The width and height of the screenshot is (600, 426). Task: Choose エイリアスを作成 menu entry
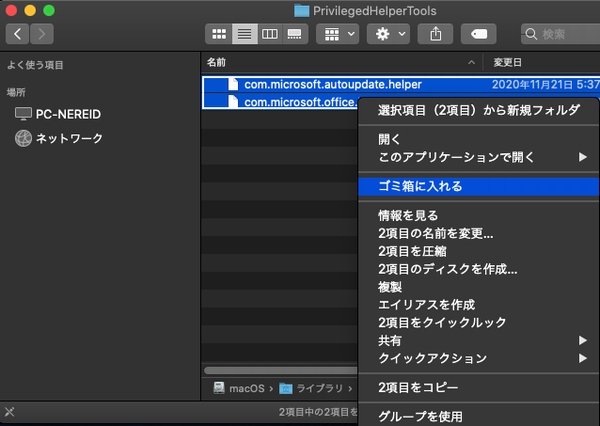[479, 305]
